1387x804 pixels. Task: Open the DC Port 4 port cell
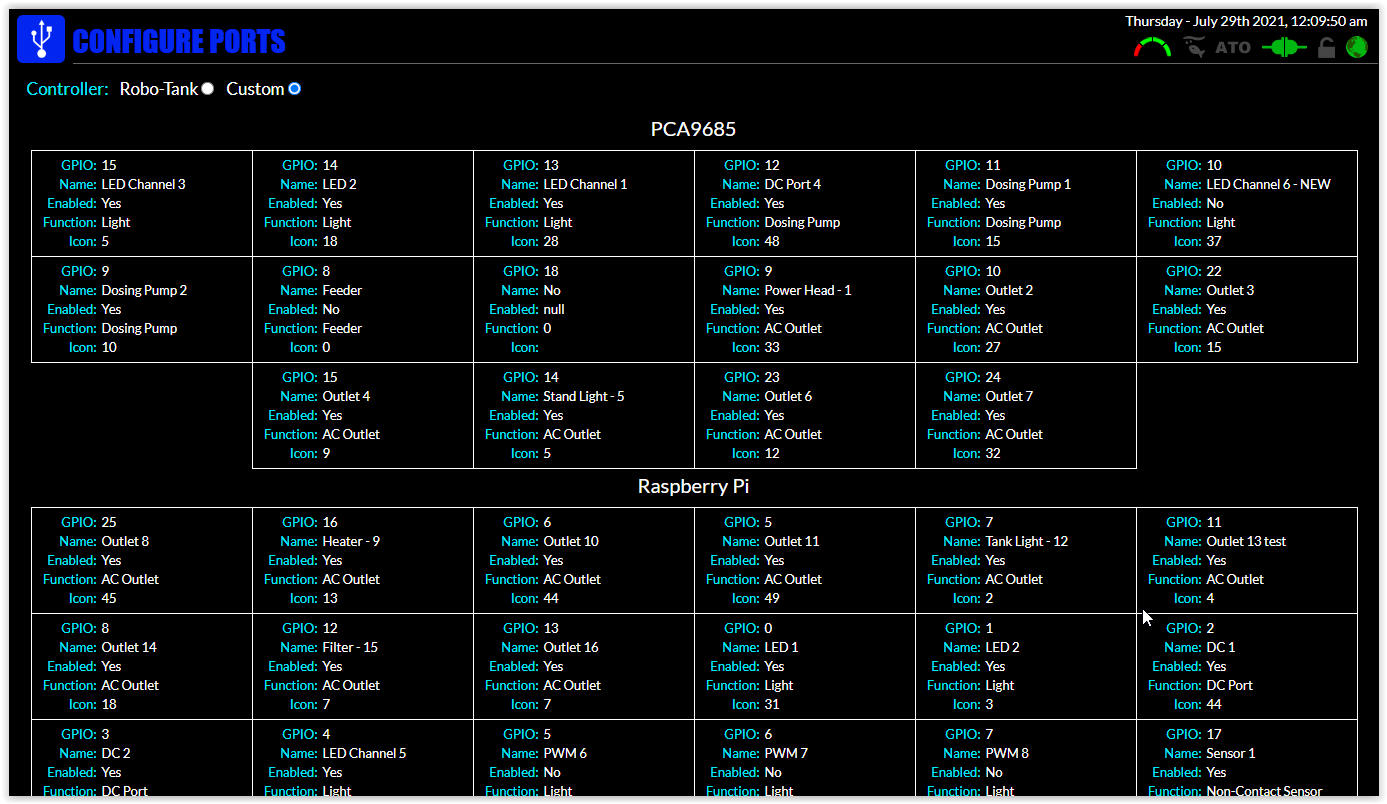(x=805, y=203)
